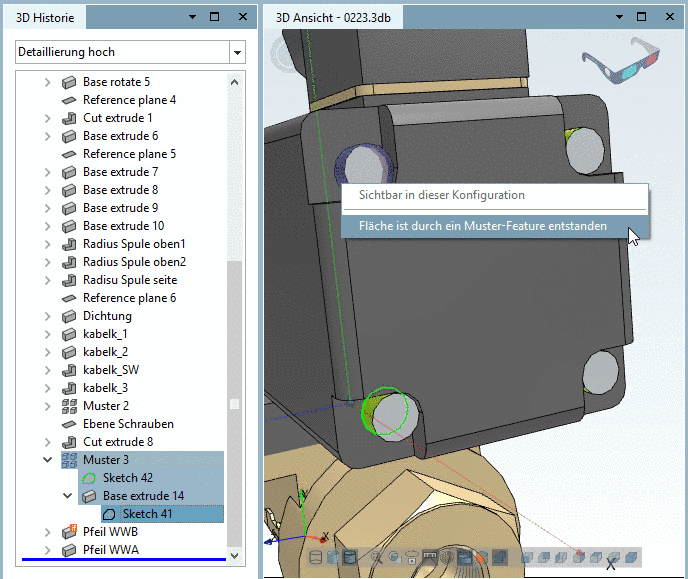Screen dimensions: 688x579
Task: Click the Radius Spule oben1 feature icon
Action: [69, 244]
